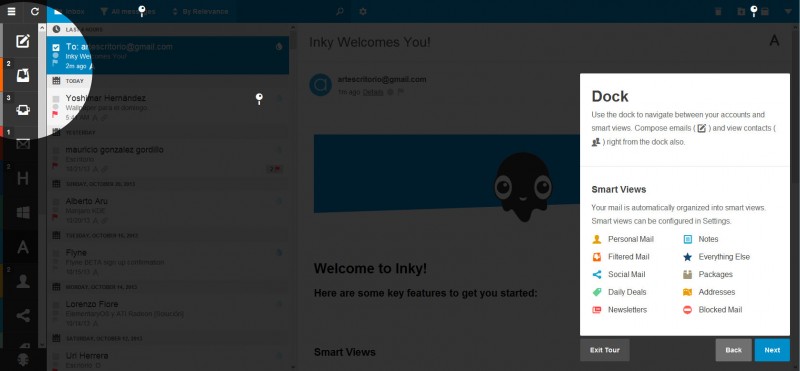Click the move-to-folder icon in top bar

741,11
